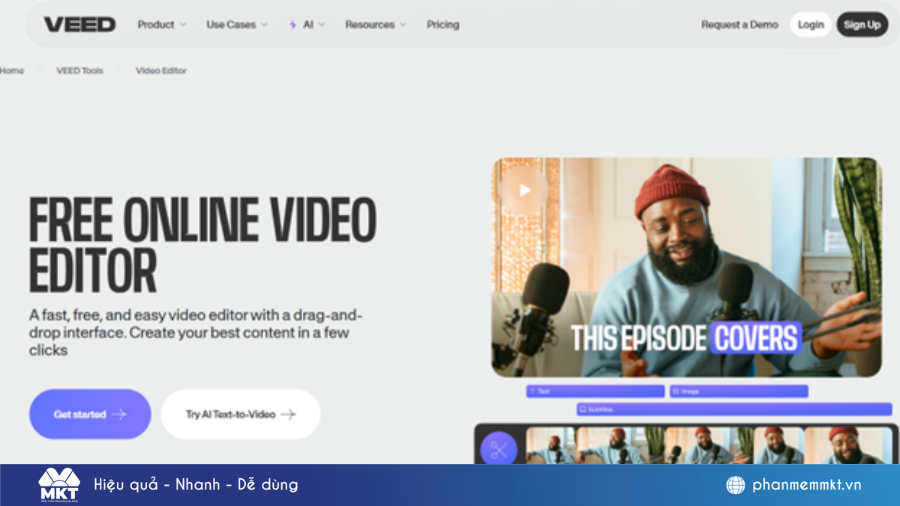The height and width of the screenshot is (506, 900).
Task: Click the arrow icon in Try AI Text-to-Video
Action: point(289,414)
